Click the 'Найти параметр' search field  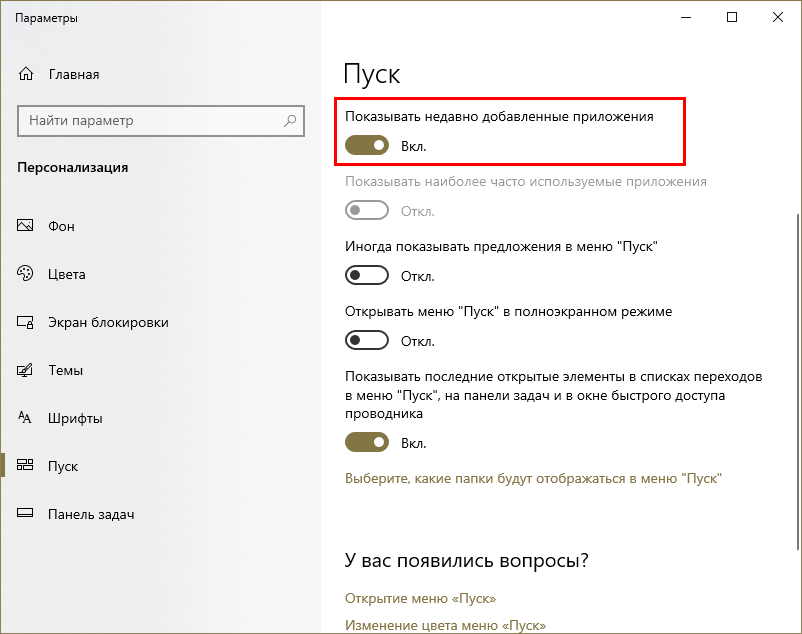(150, 121)
